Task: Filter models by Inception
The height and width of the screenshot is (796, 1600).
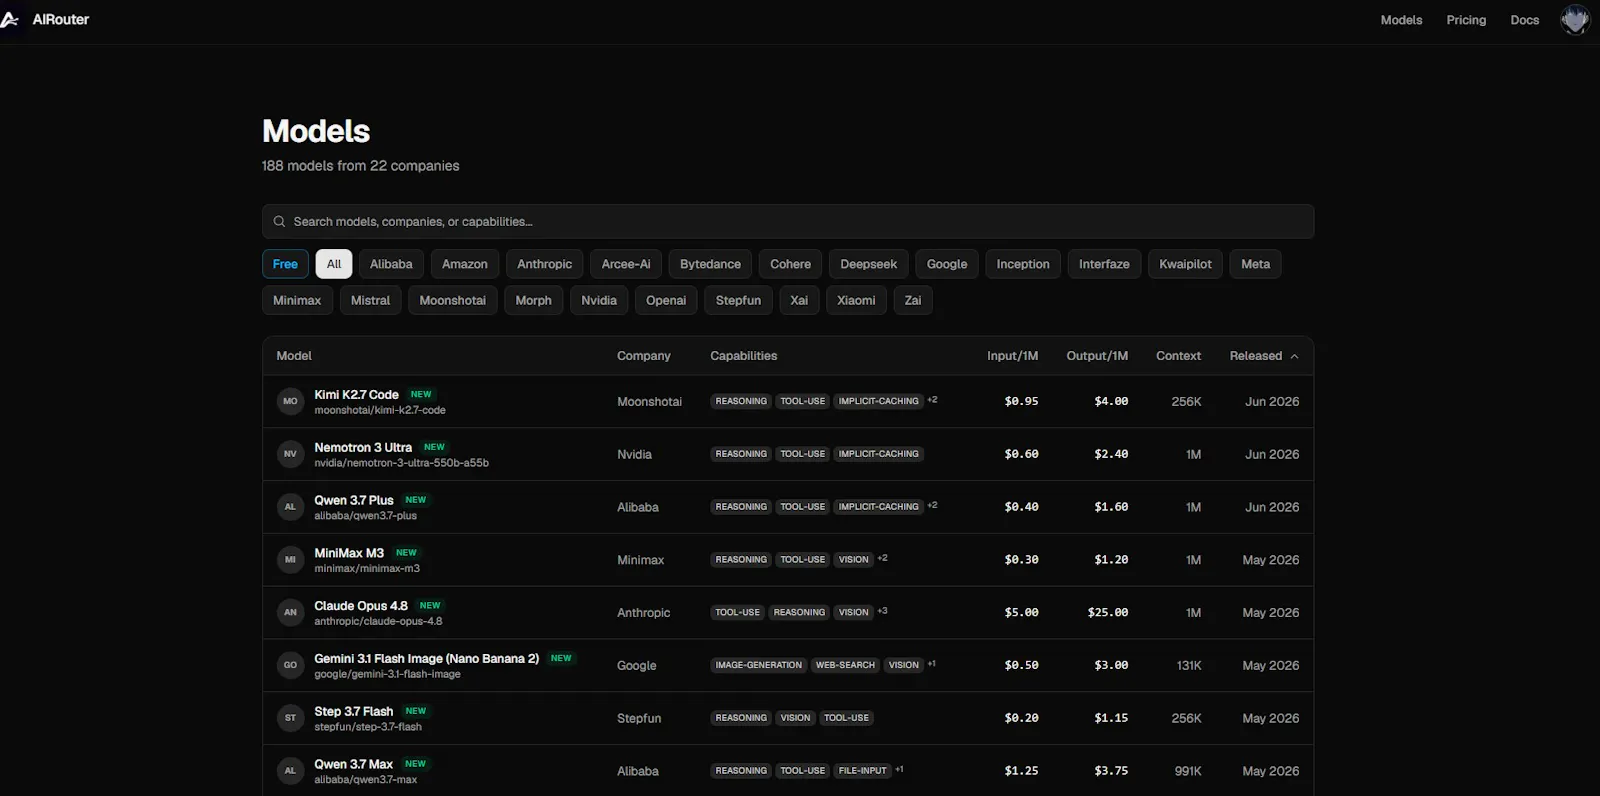Action: point(1023,264)
